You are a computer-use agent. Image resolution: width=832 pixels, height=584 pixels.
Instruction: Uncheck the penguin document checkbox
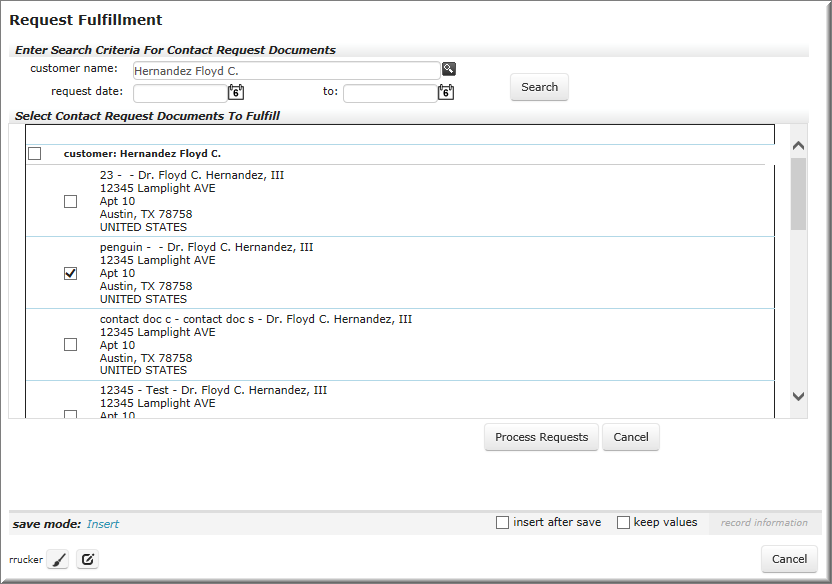70,273
